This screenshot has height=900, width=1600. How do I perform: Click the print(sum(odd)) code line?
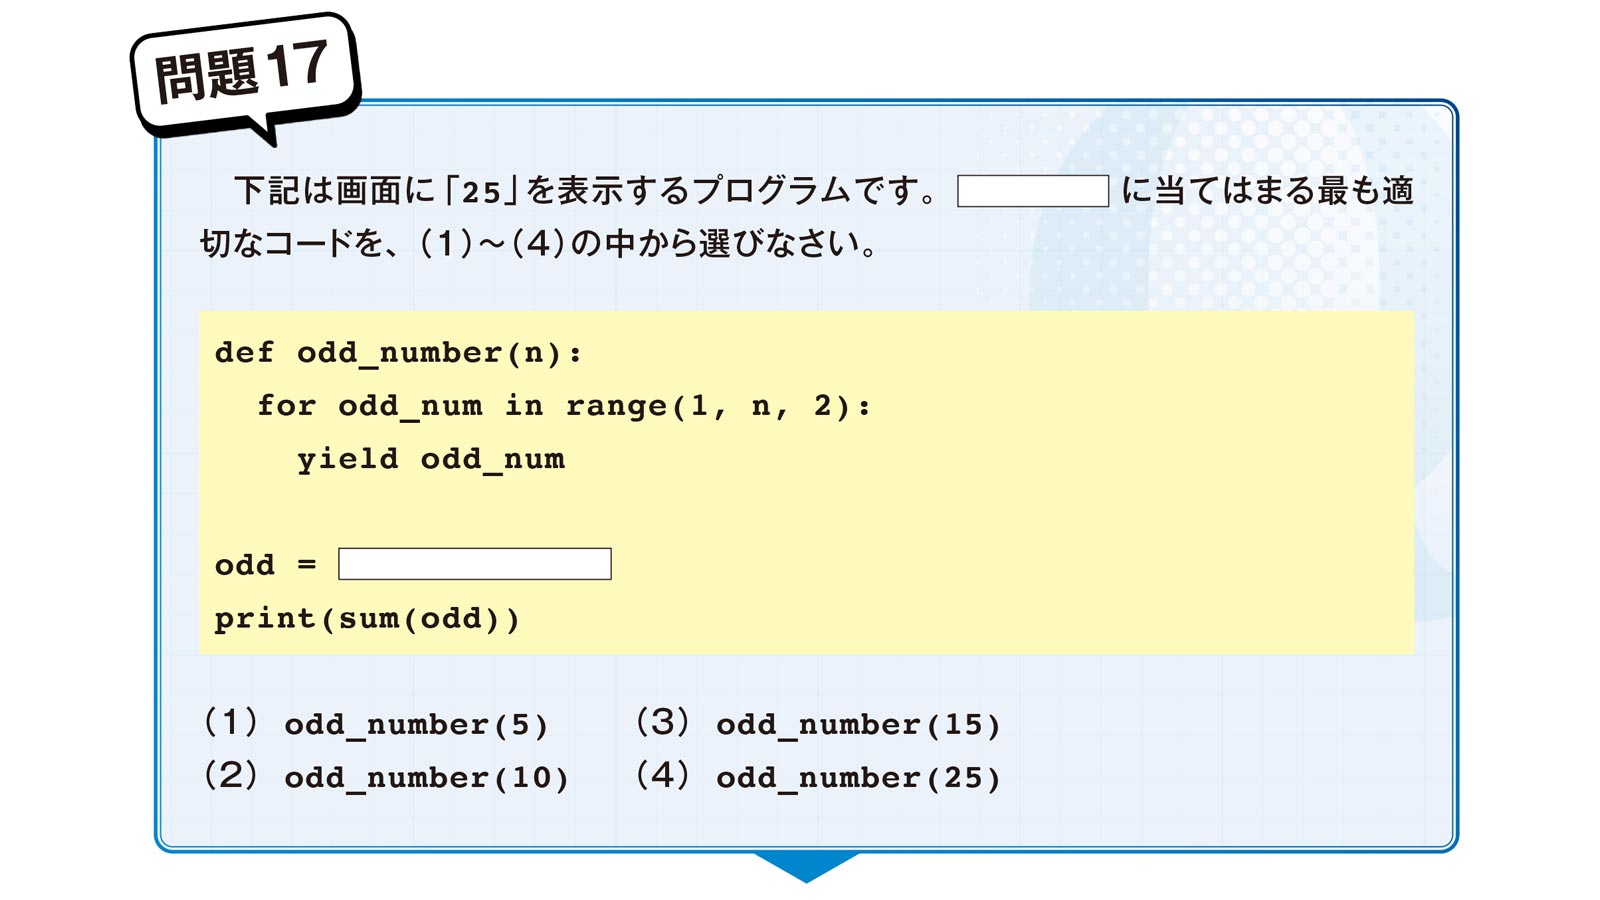pos(367,619)
